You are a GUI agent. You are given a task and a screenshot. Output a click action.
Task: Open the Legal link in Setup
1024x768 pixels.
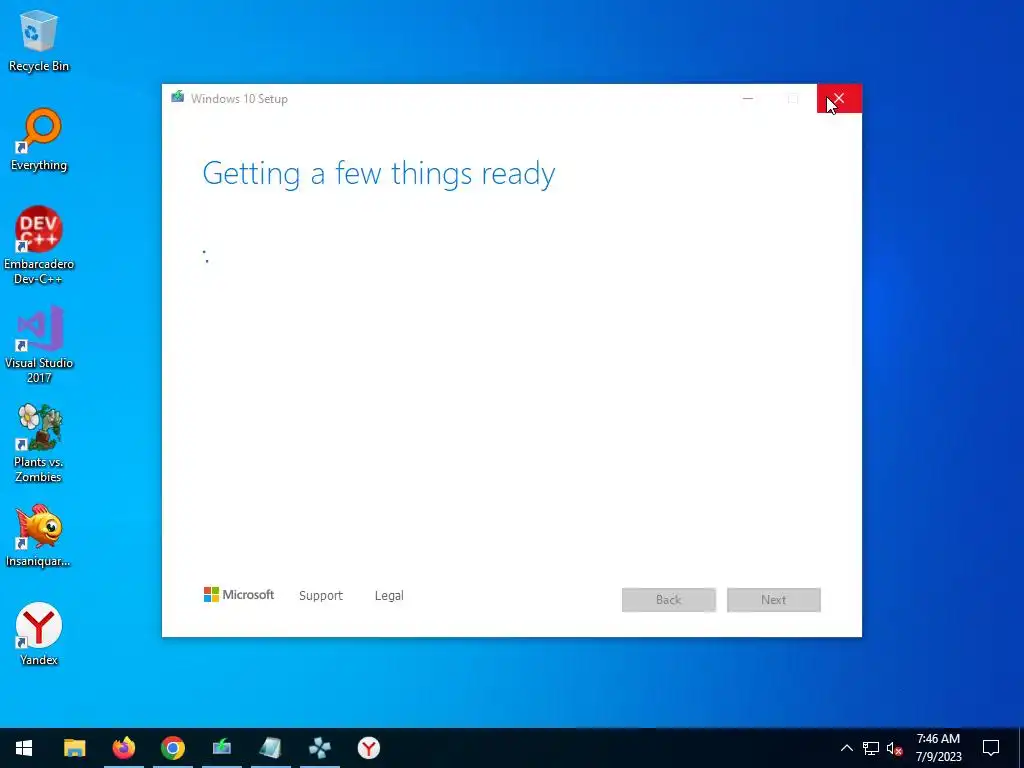point(389,596)
